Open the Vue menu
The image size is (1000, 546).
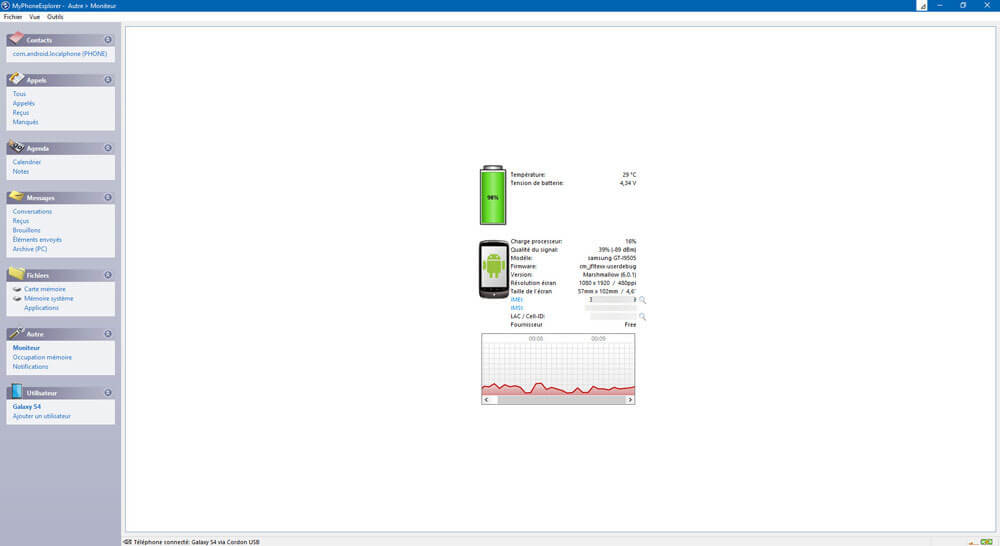click(34, 17)
